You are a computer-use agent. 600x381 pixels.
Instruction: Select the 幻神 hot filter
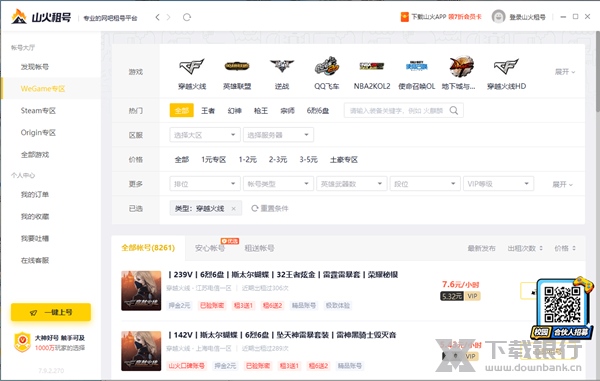click(235, 111)
